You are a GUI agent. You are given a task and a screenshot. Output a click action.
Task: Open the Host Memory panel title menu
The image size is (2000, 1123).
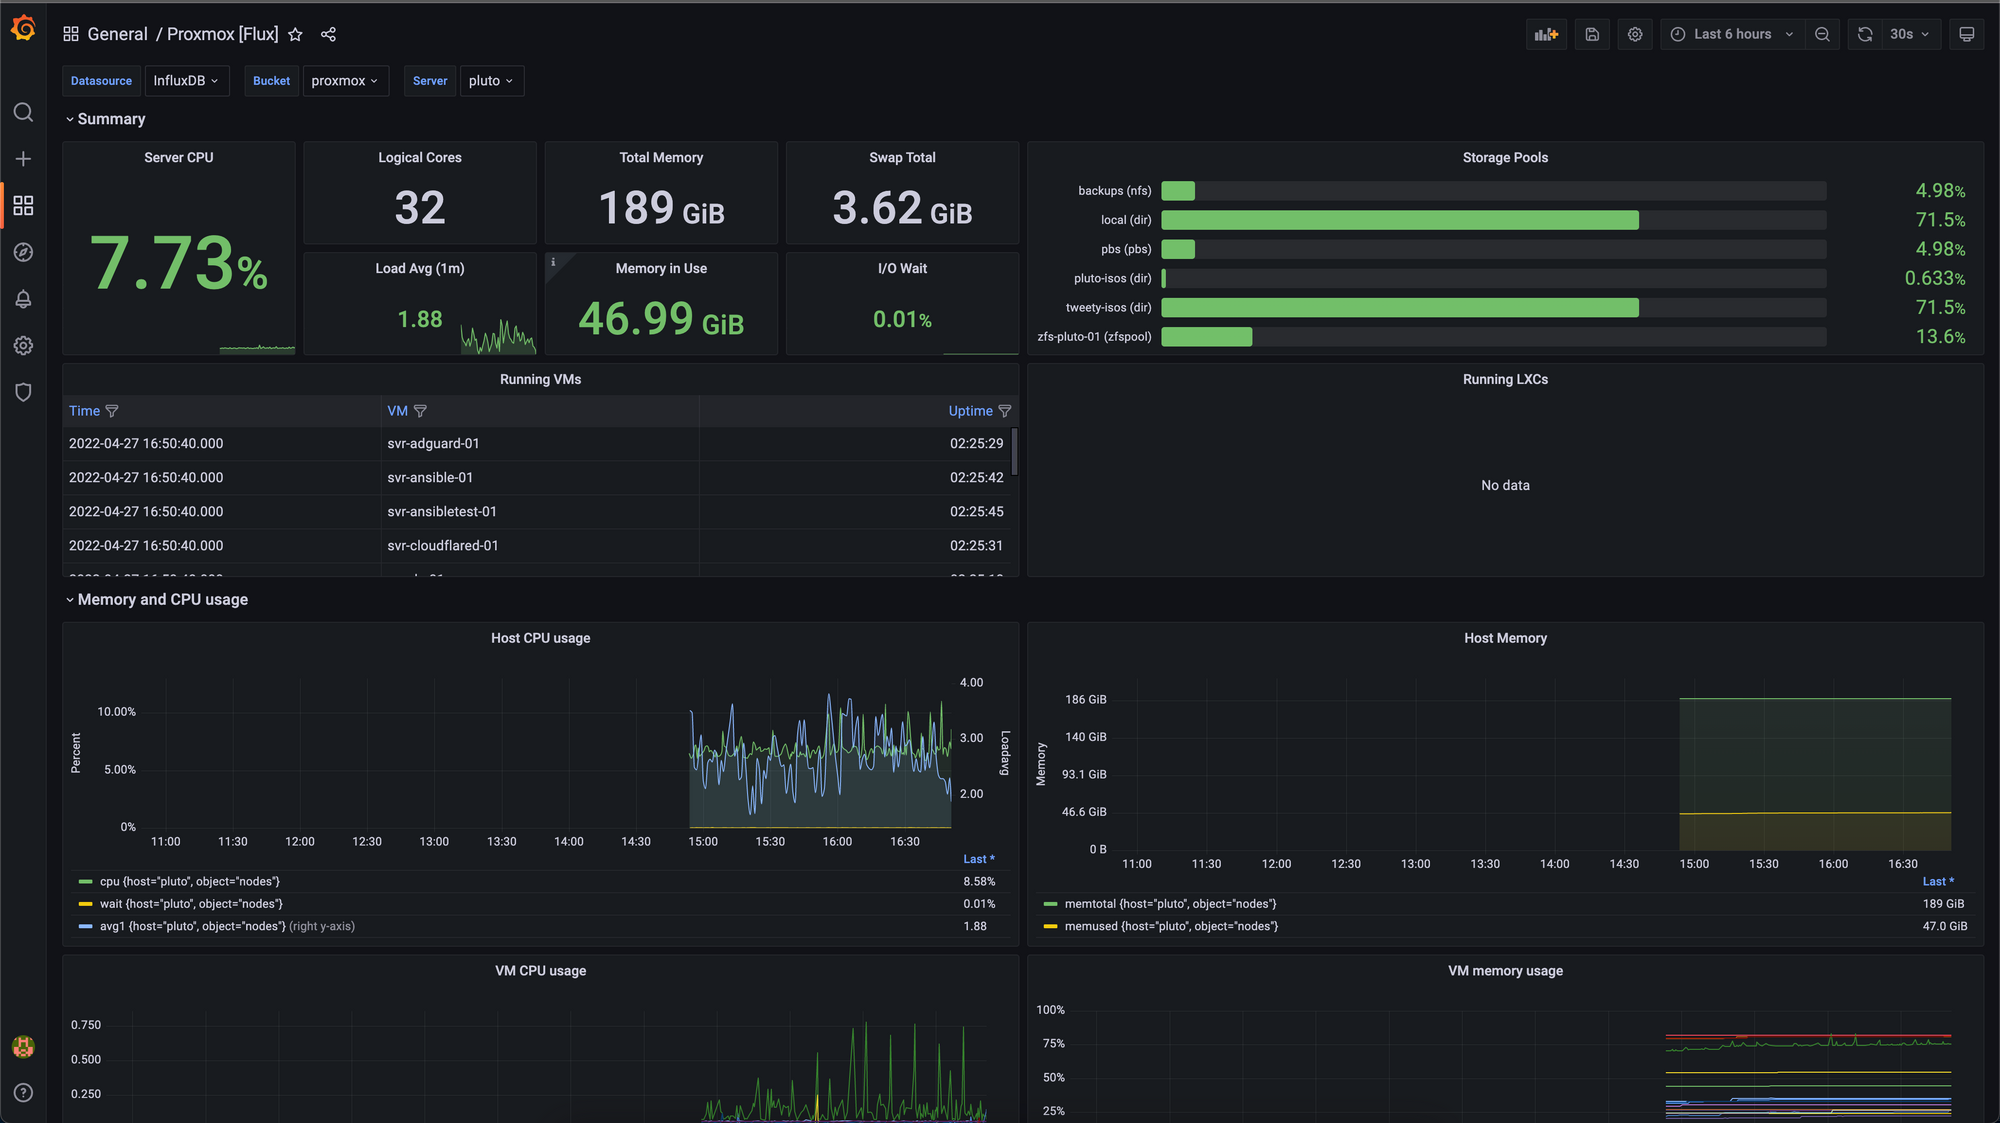pos(1505,638)
